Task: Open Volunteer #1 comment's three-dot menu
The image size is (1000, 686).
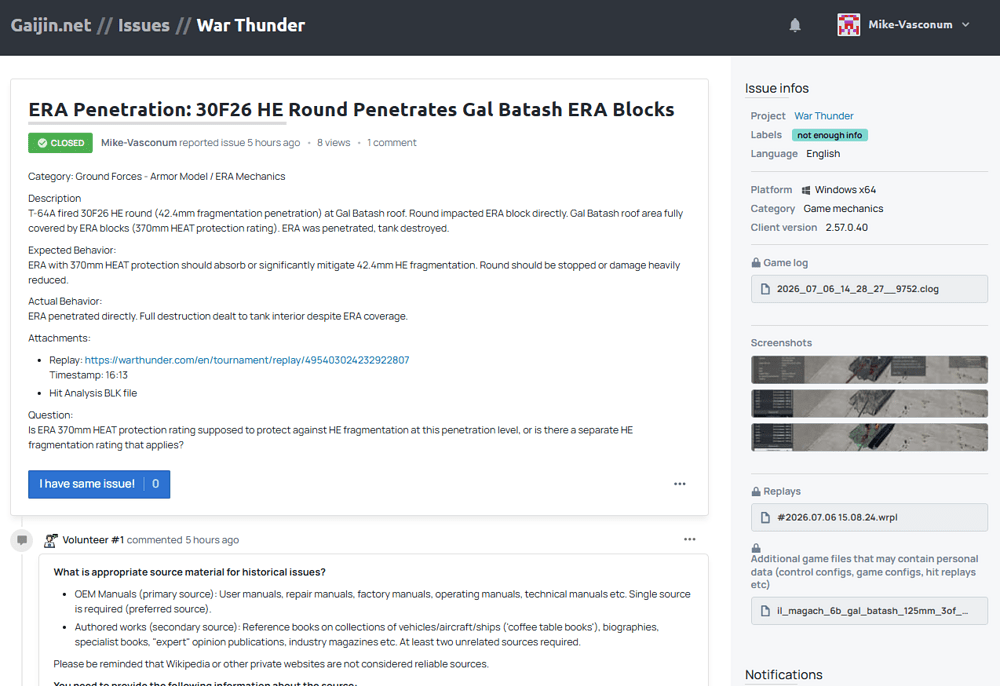Action: (x=689, y=539)
